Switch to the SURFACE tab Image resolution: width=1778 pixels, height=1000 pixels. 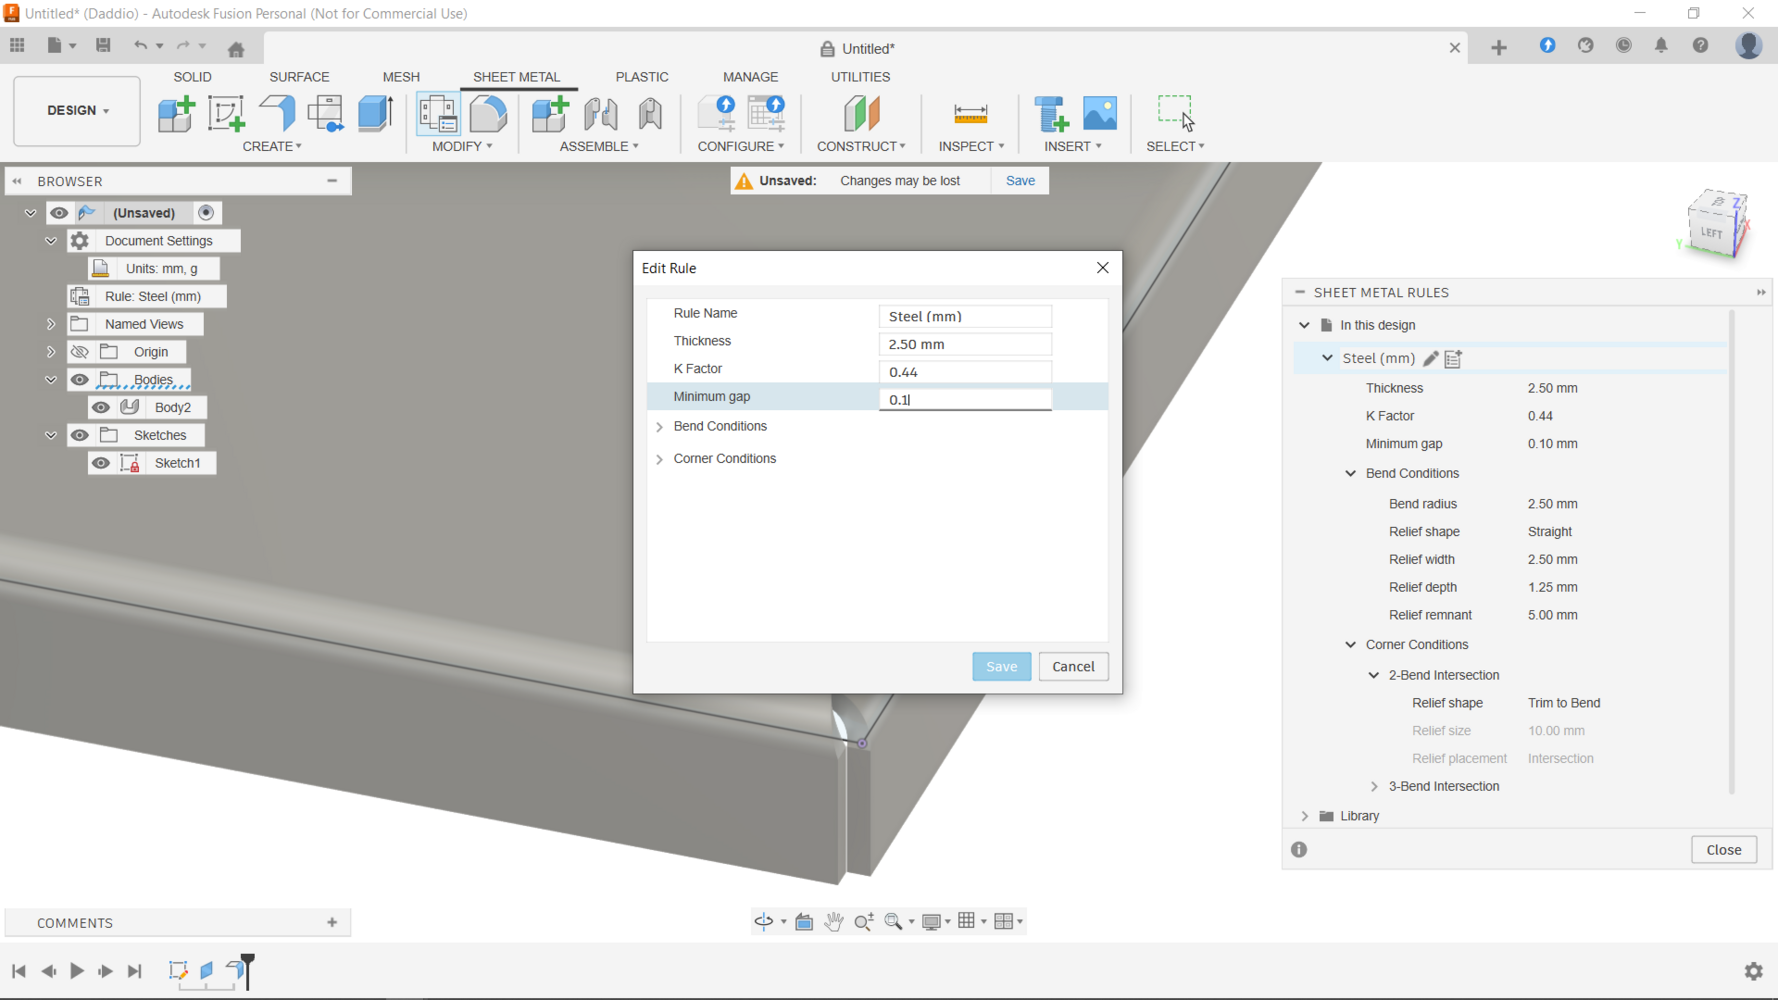pyautogui.click(x=299, y=77)
